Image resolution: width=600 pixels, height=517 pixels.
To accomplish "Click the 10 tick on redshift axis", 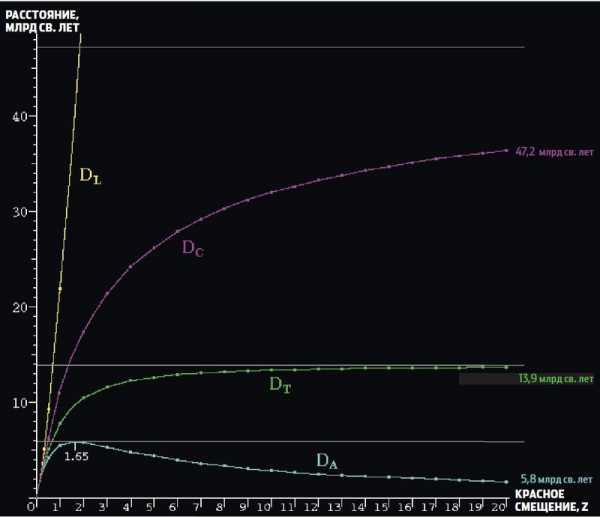I will [264, 507].
